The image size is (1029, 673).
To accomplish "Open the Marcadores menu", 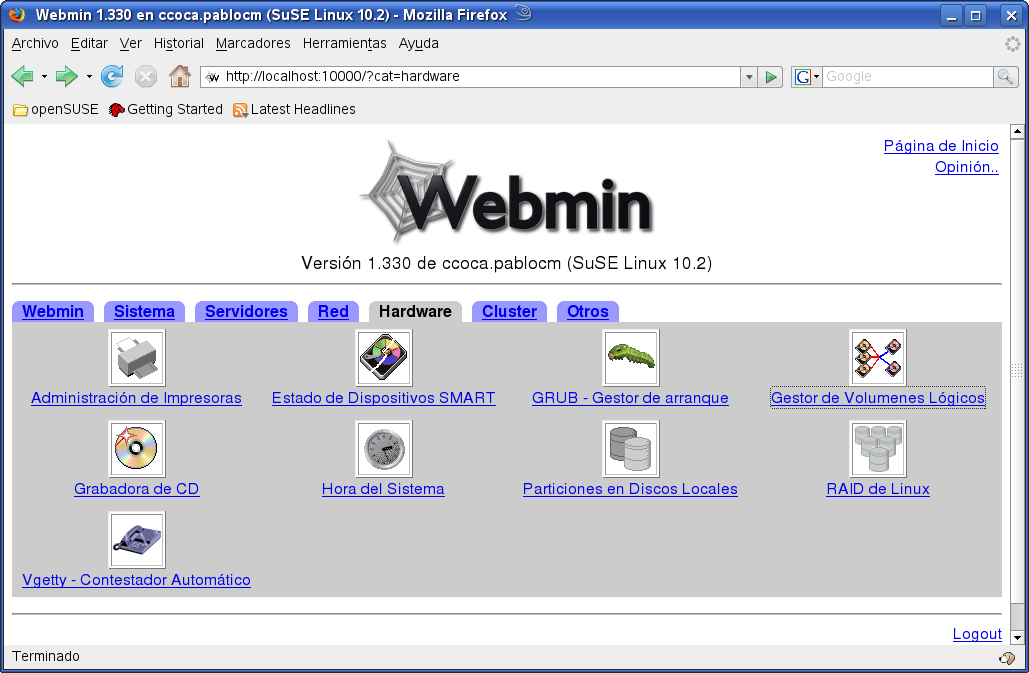I will [x=253, y=43].
